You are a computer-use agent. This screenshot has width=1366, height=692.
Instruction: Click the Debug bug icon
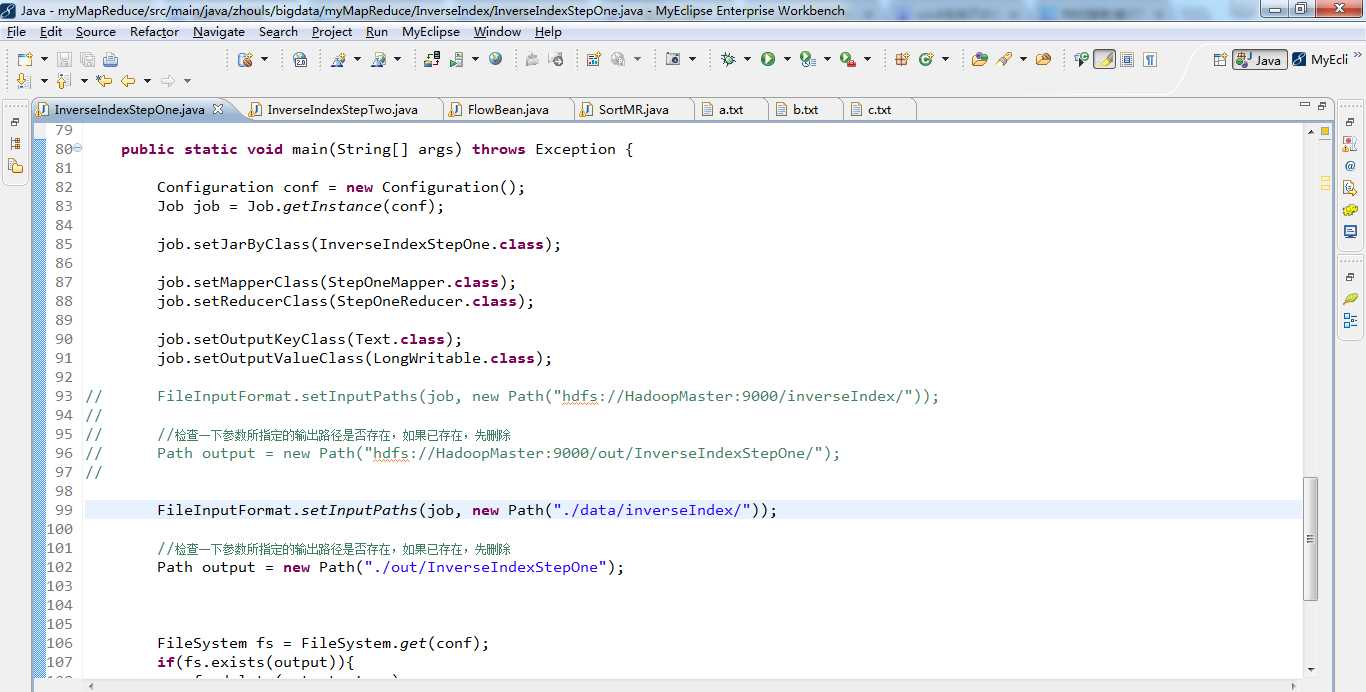pos(728,60)
